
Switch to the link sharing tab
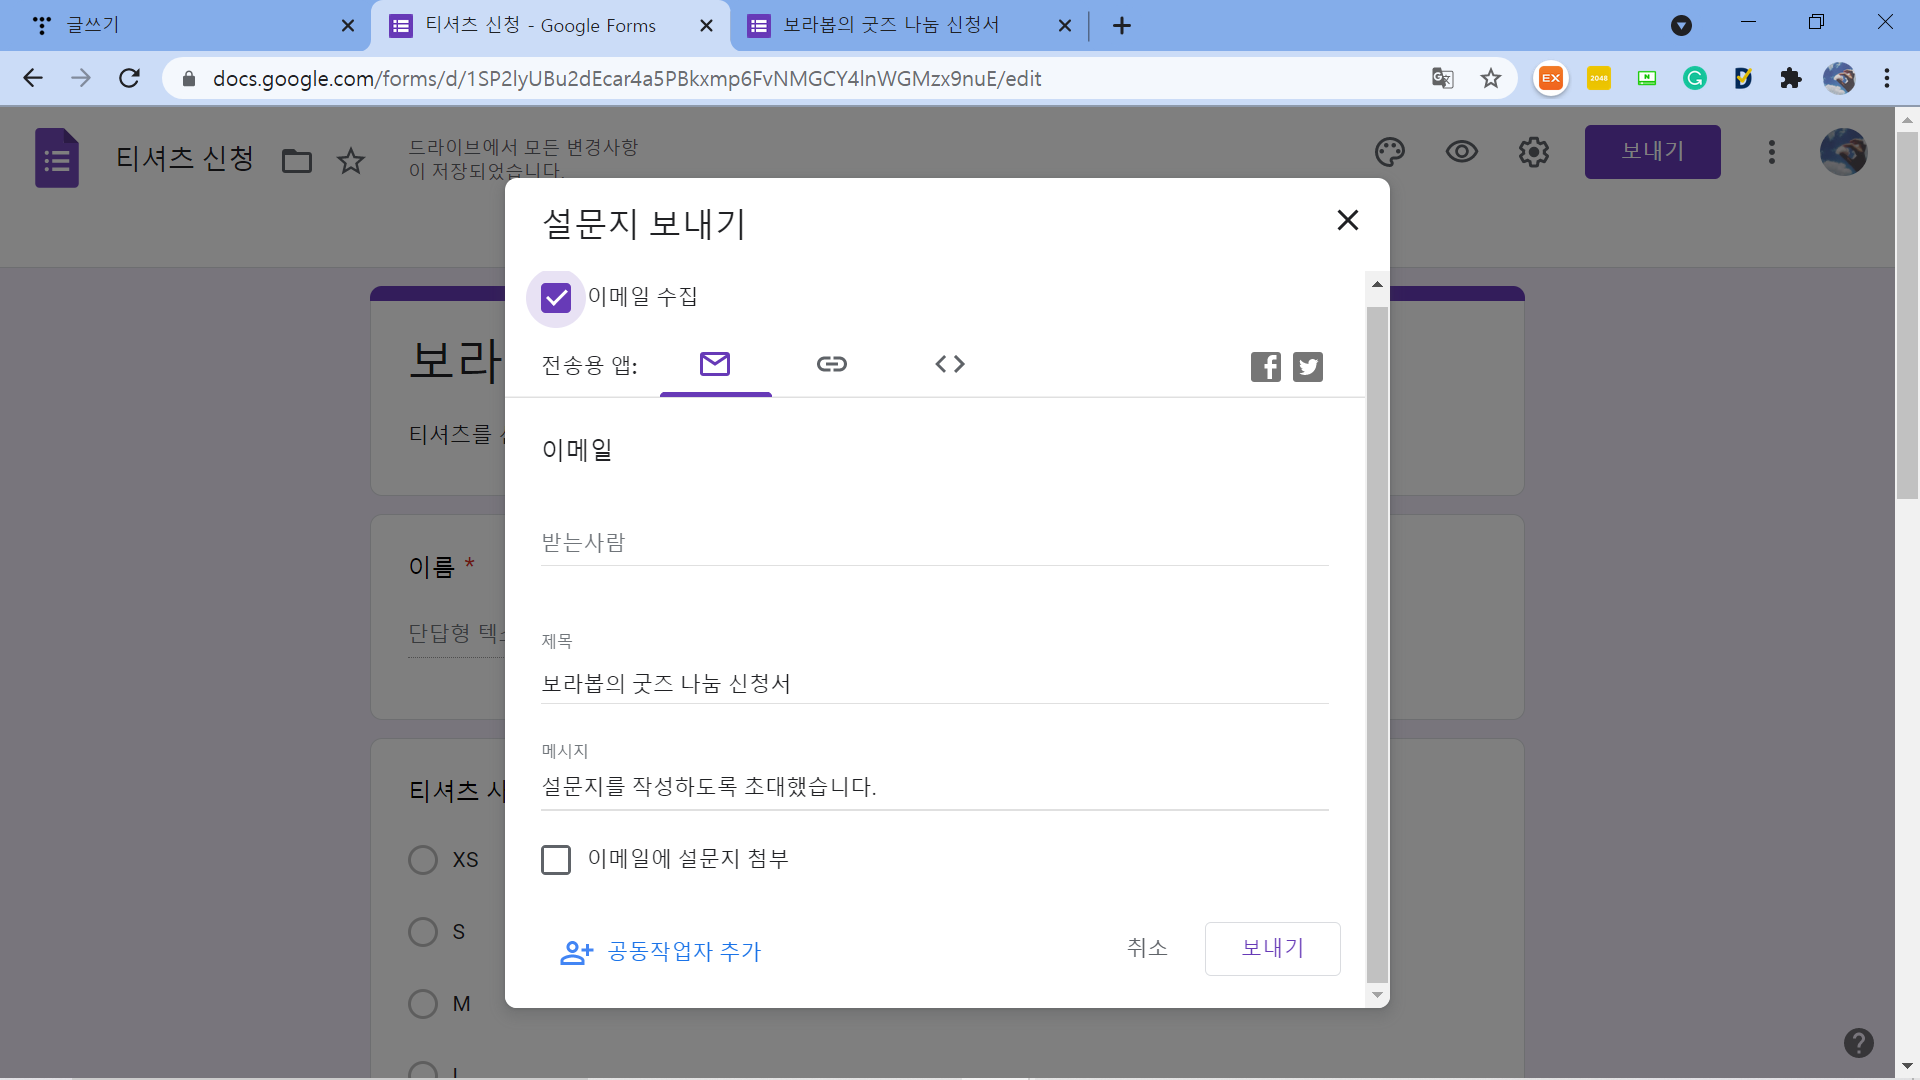point(831,364)
